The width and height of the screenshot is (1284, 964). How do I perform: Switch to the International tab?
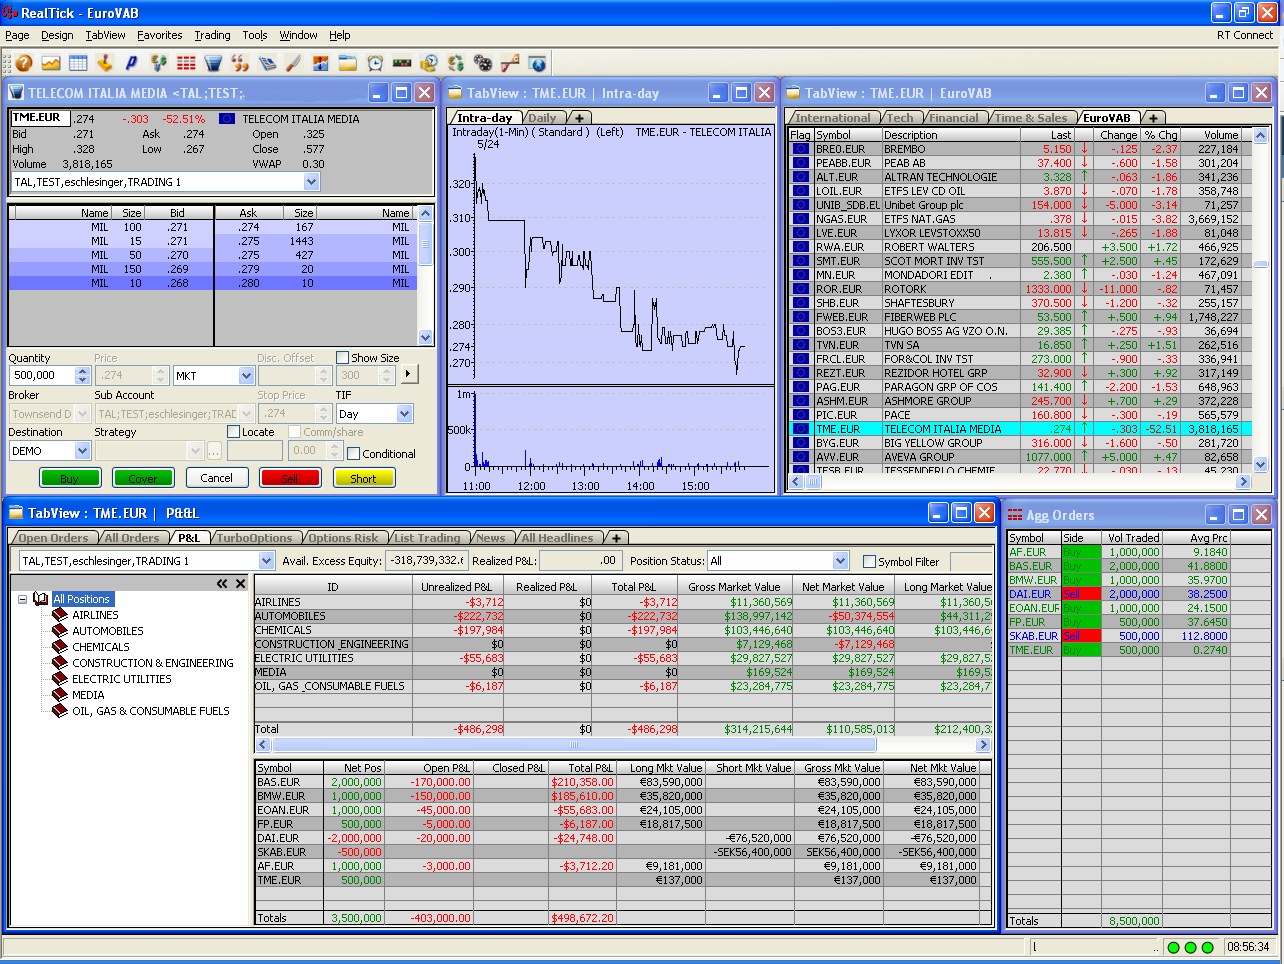[x=833, y=118]
